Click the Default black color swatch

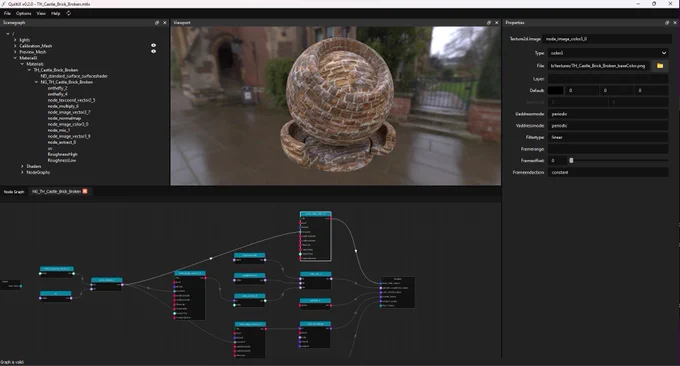click(x=556, y=90)
